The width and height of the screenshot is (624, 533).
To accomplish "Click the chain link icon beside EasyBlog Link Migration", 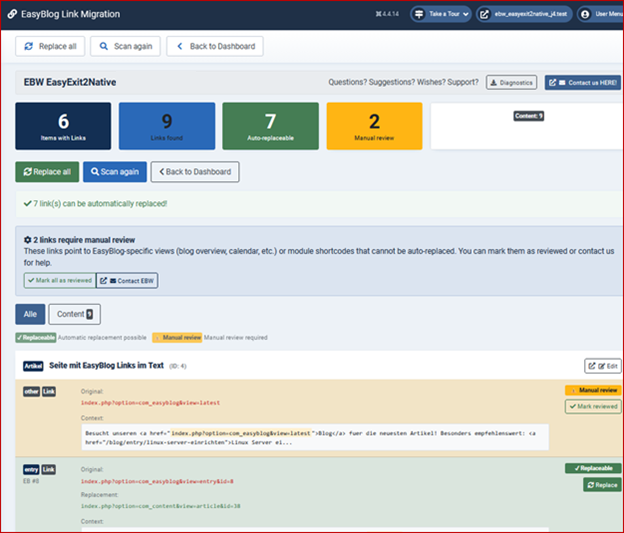I will point(12,14).
